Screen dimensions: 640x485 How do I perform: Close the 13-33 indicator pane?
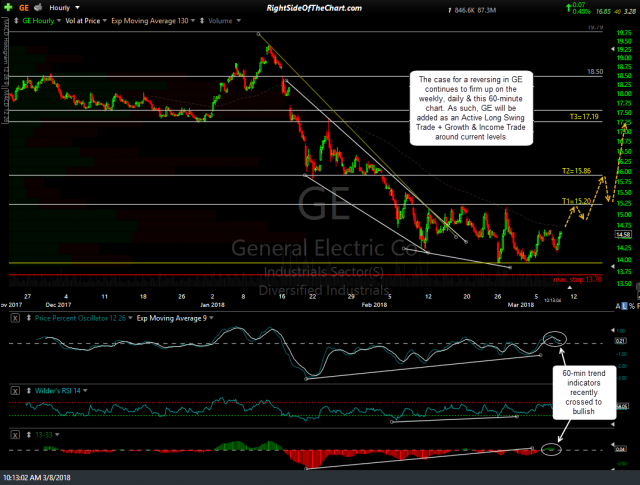coord(15,435)
